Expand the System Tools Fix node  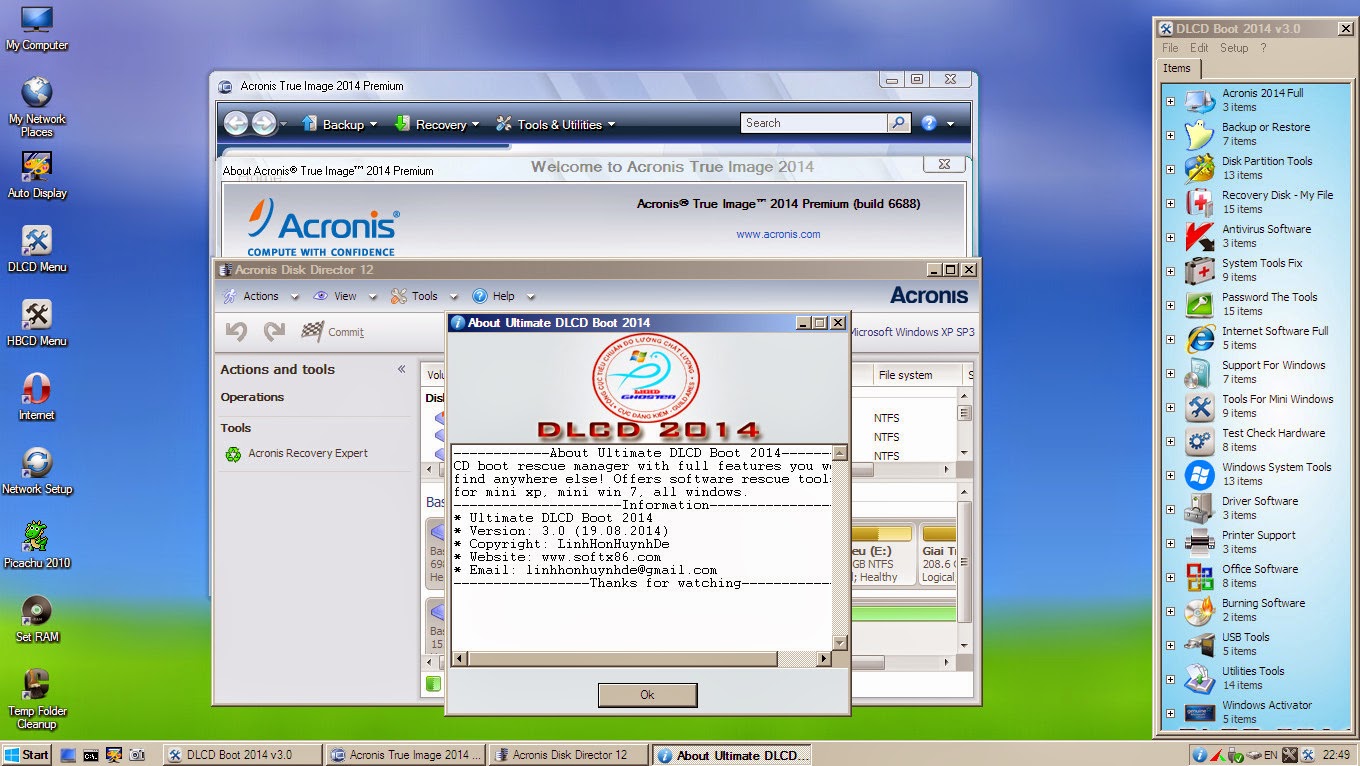click(x=1171, y=271)
